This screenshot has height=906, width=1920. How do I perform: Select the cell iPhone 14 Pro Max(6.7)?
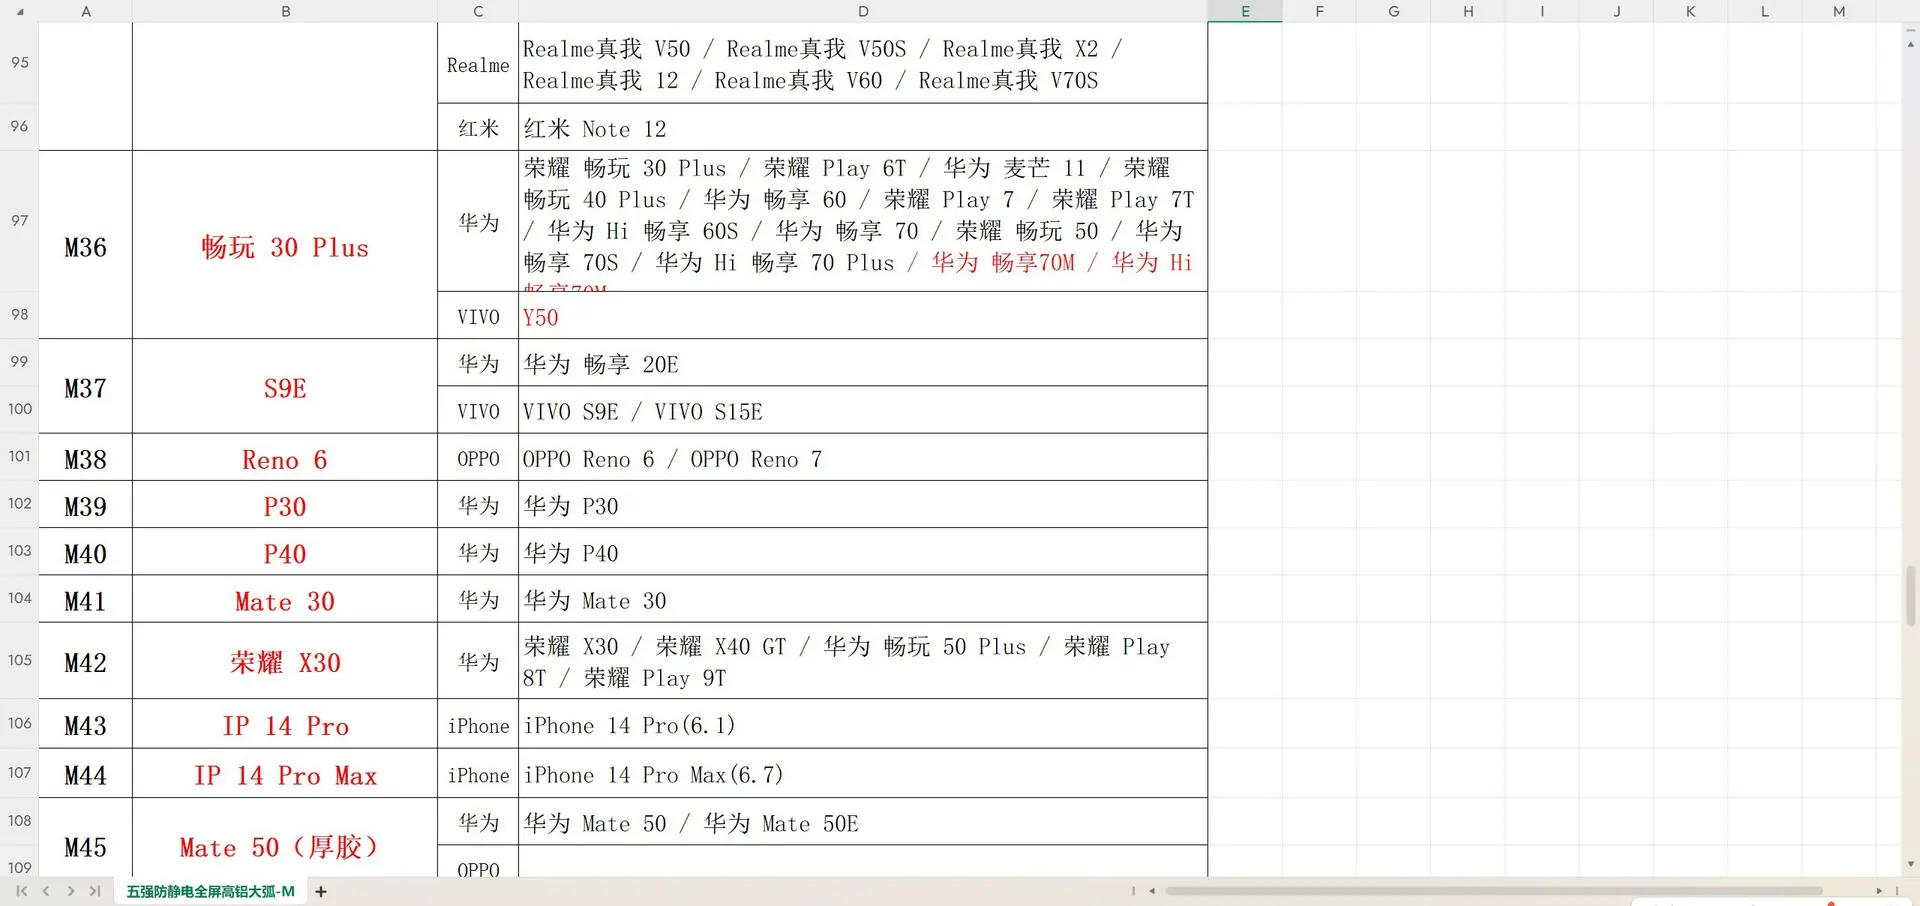pos(863,773)
